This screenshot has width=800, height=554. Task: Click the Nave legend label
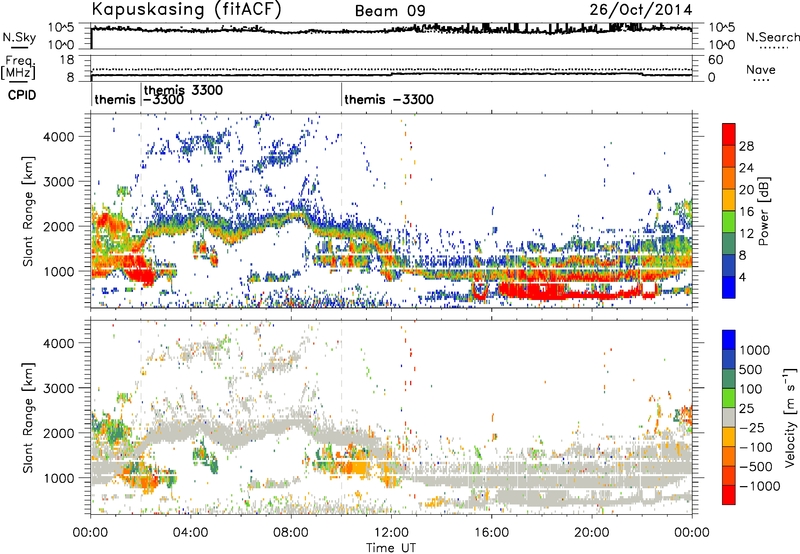761,69
